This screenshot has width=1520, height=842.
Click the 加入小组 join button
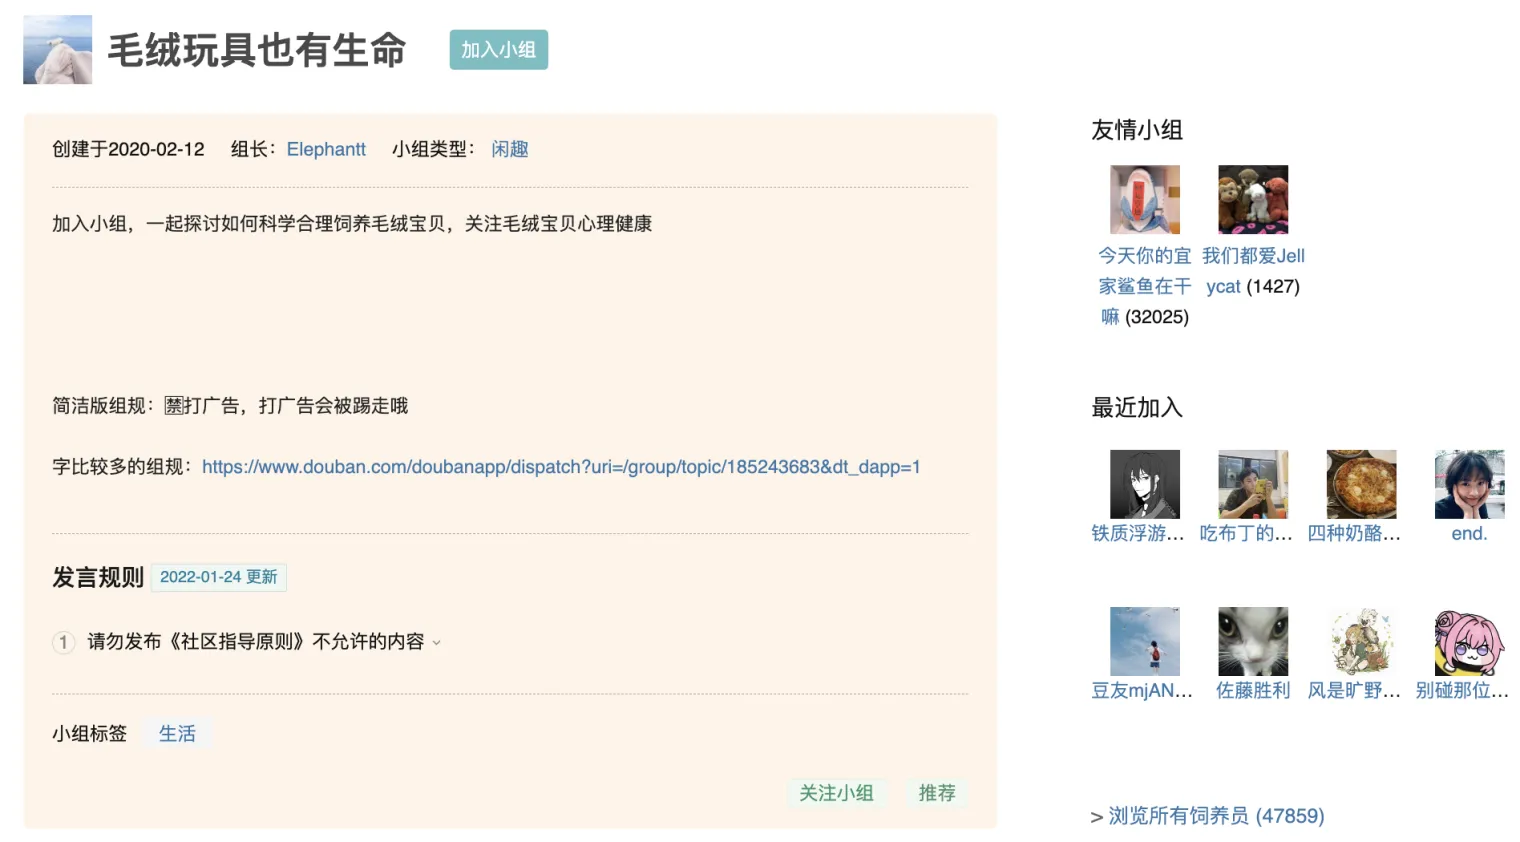498,50
